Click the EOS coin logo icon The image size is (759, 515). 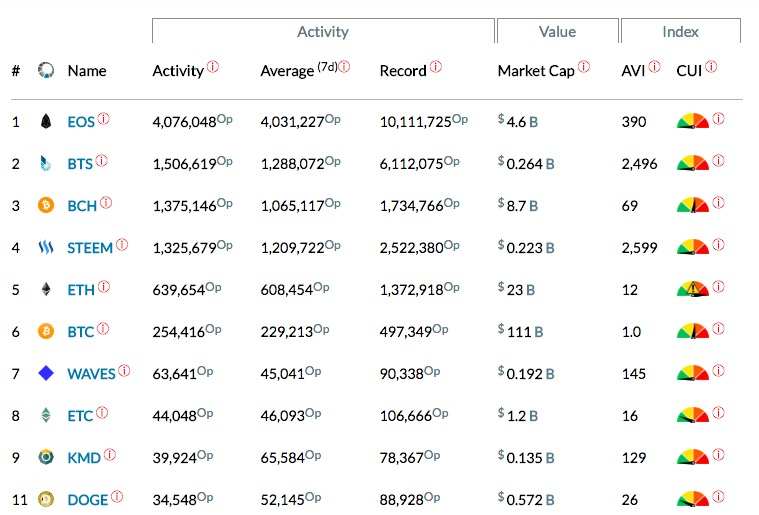click(46, 121)
